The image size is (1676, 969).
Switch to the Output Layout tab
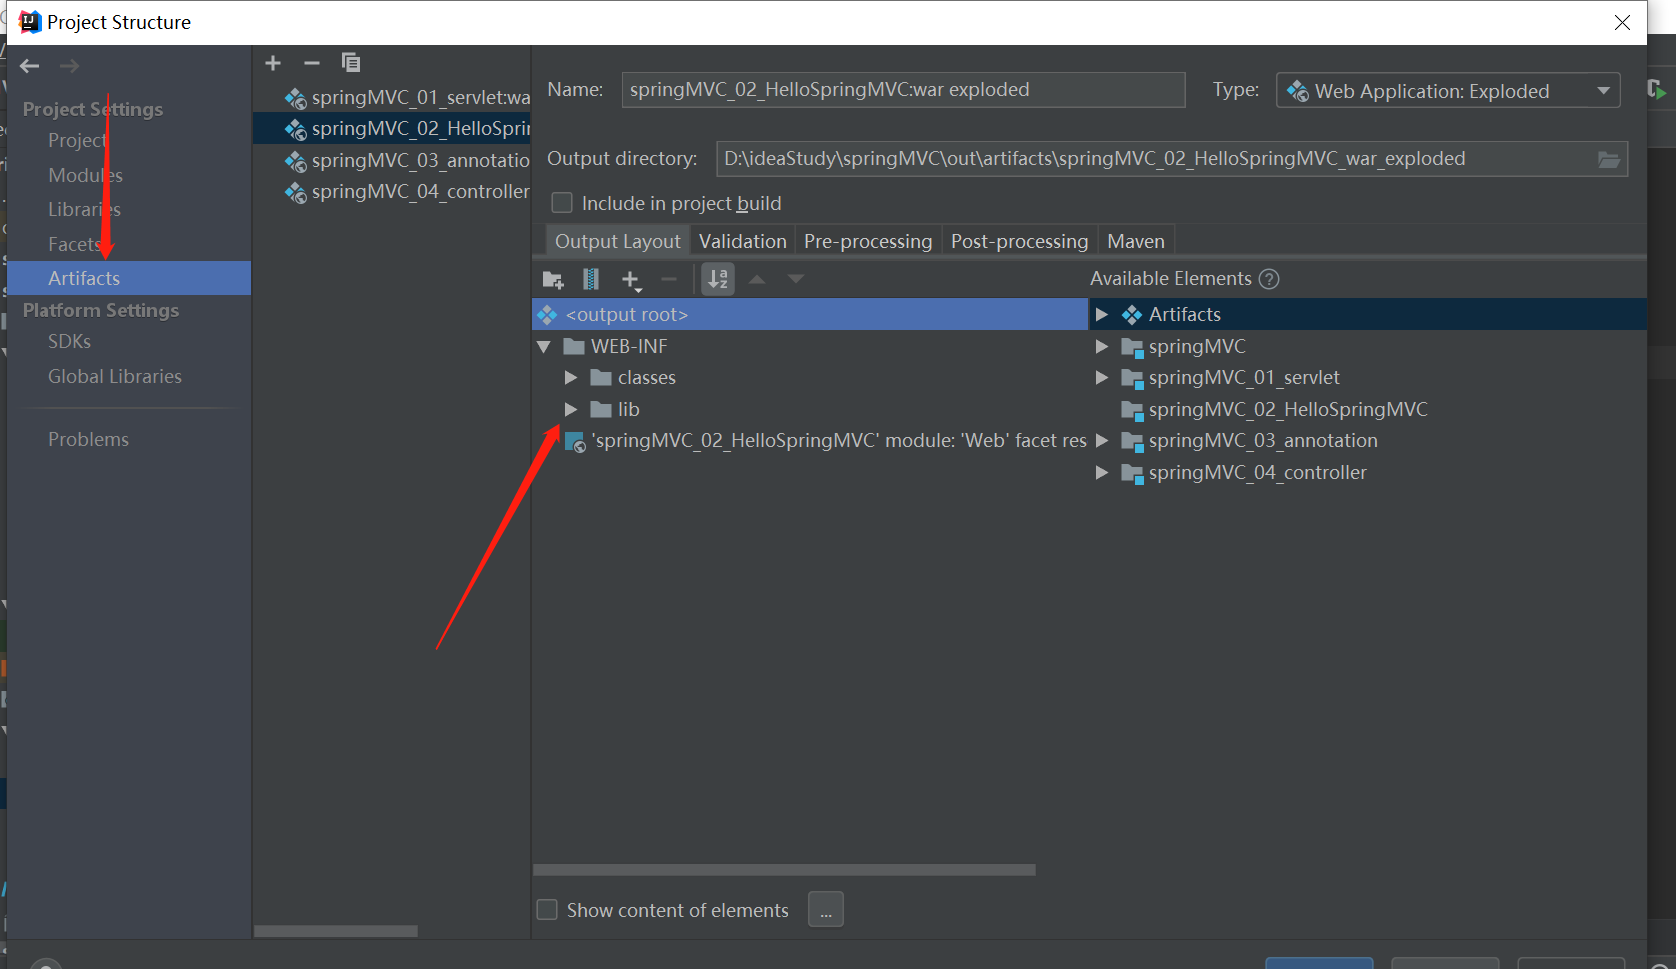click(617, 241)
